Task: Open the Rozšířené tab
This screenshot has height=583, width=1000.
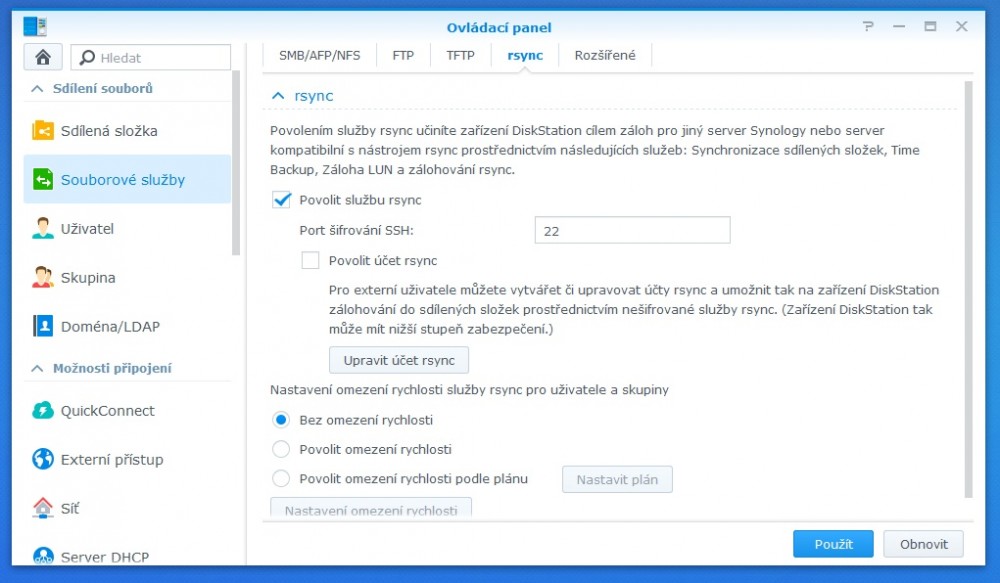Action: tap(605, 55)
